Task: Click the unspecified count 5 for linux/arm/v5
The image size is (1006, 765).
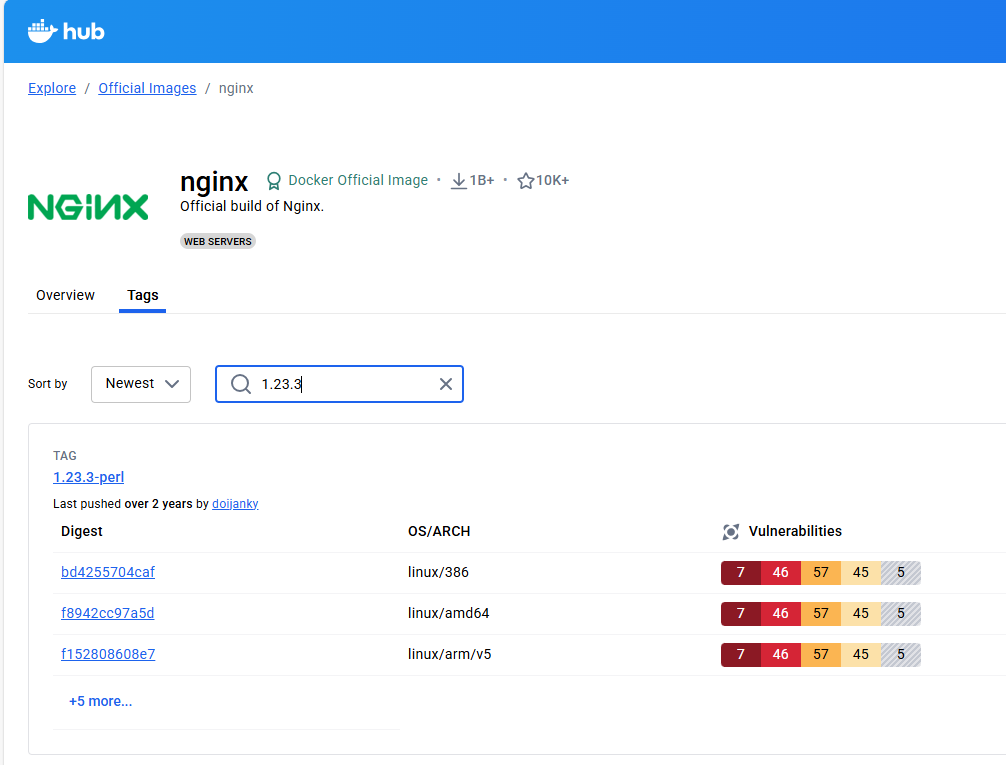Action: coord(901,655)
